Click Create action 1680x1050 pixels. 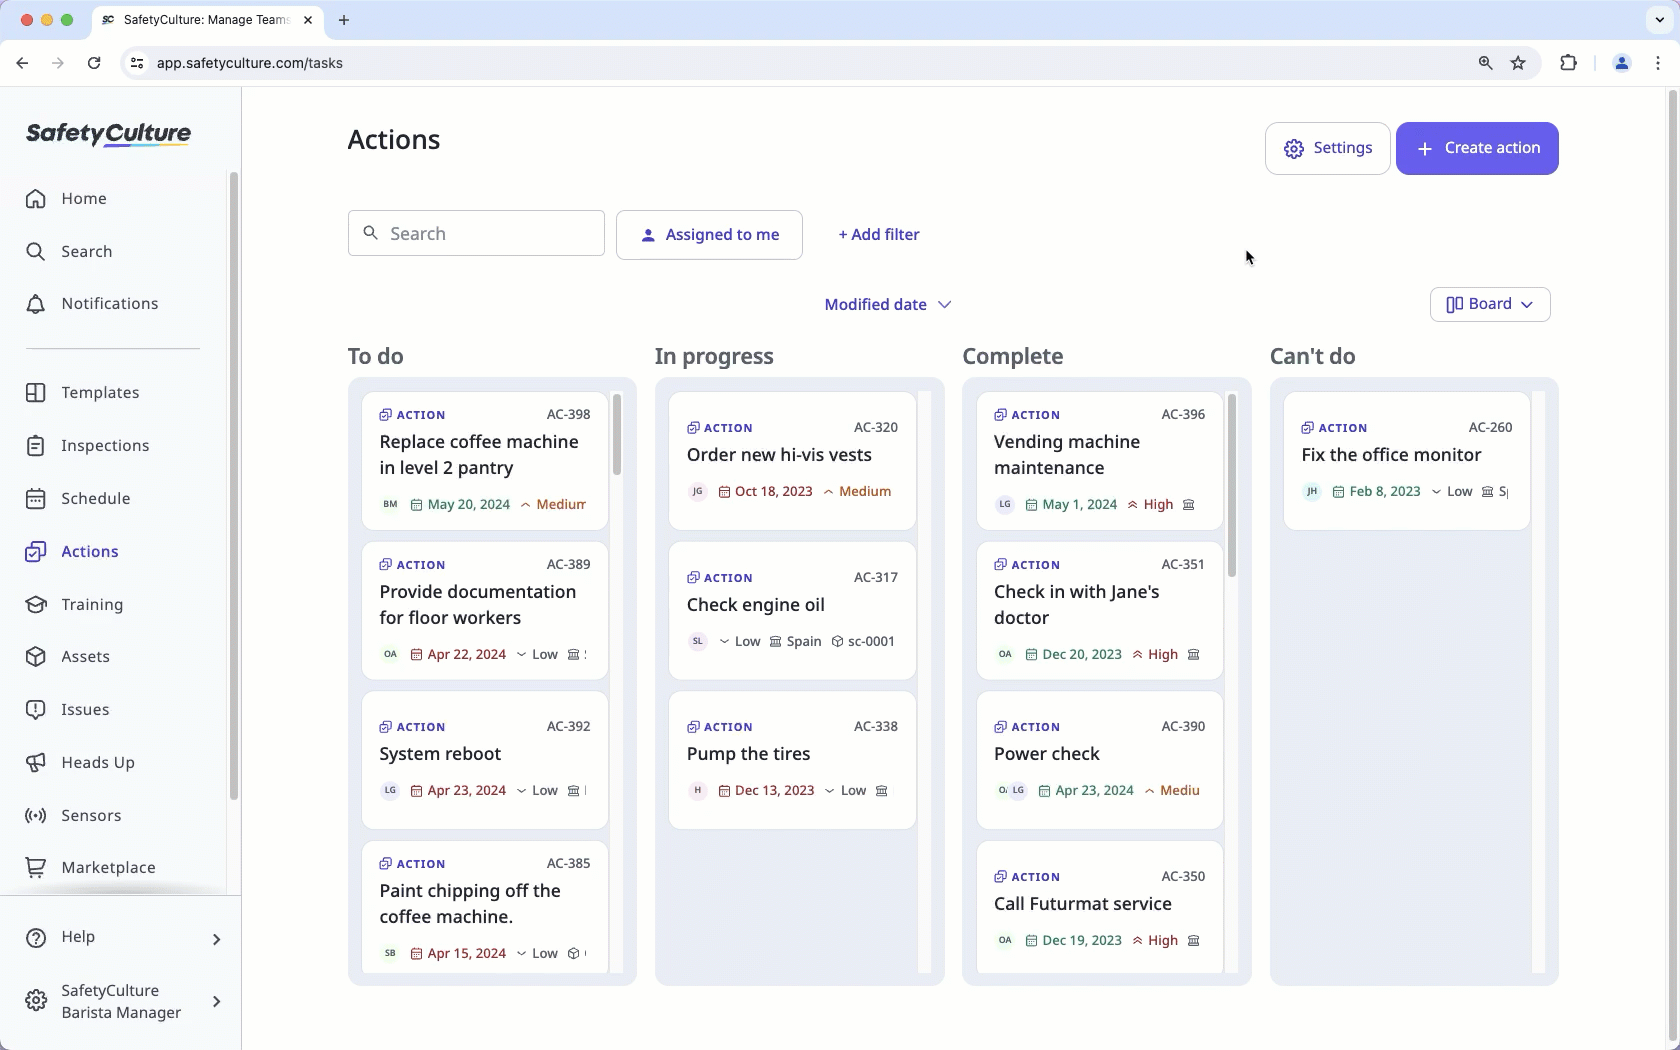click(1477, 148)
